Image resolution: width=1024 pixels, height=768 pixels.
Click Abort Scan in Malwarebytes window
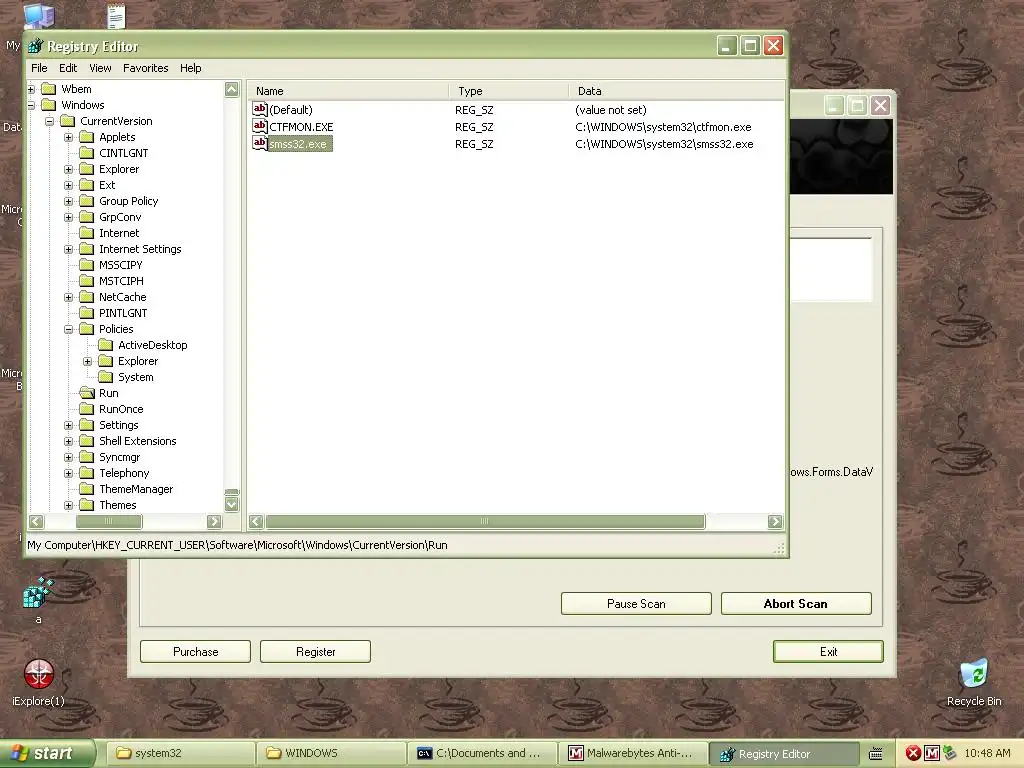796,603
